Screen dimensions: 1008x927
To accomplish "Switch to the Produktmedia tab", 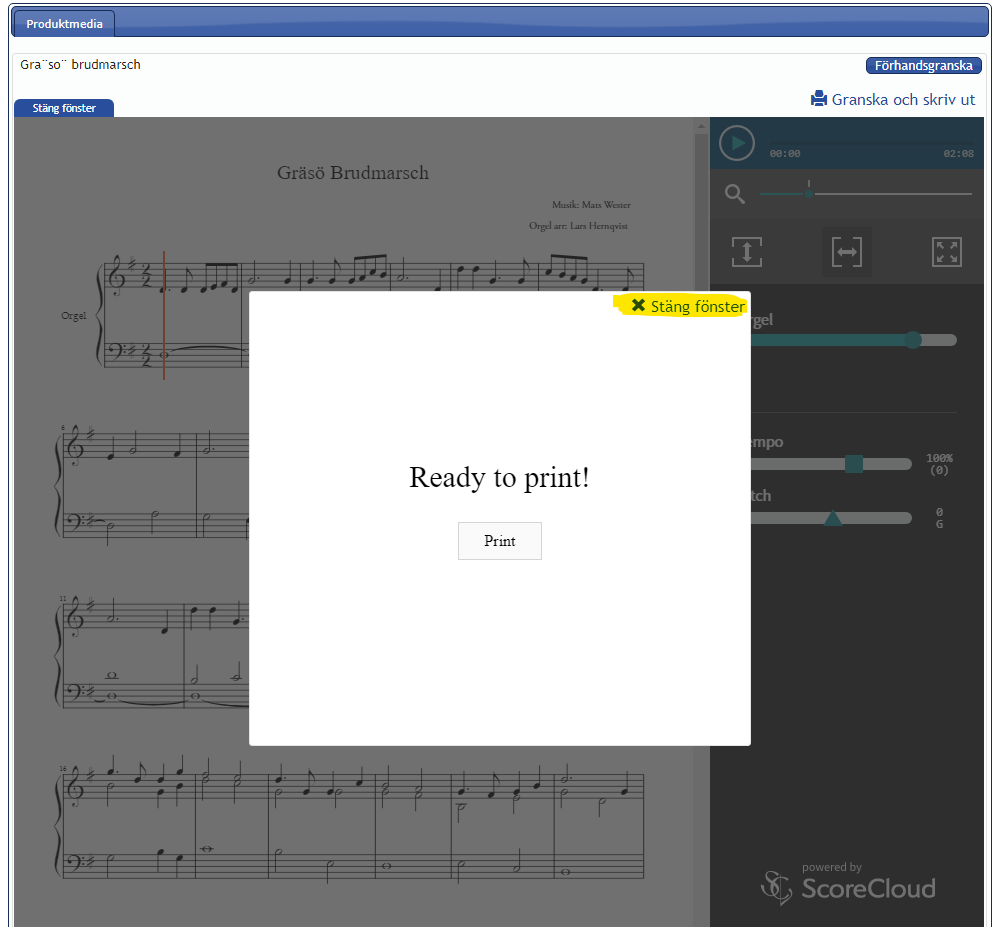I will point(64,23).
